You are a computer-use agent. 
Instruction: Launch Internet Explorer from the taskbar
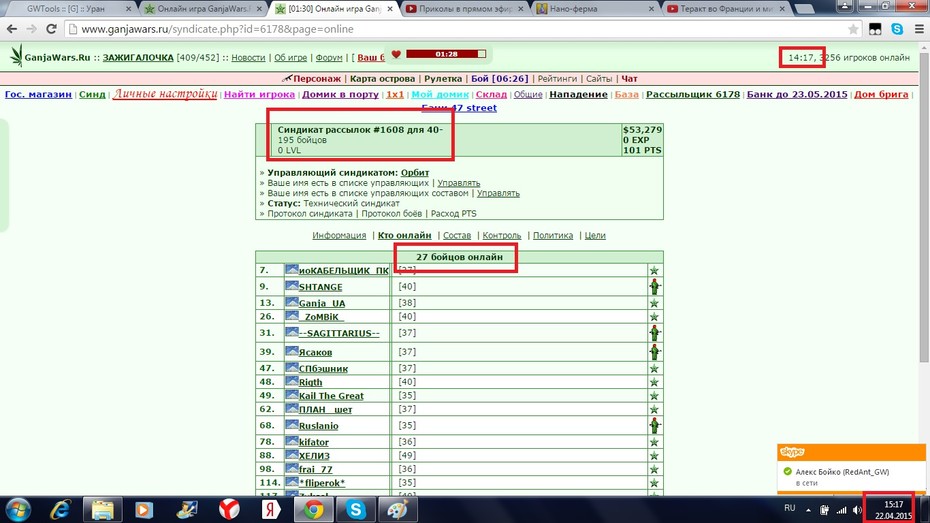[x=60, y=509]
